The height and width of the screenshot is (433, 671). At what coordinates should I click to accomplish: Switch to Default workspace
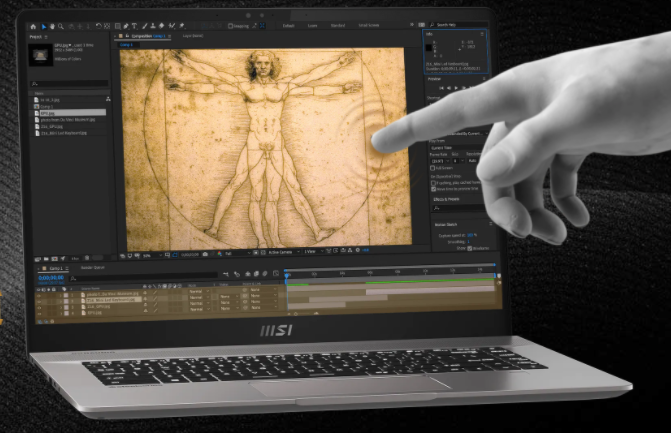(288, 26)
